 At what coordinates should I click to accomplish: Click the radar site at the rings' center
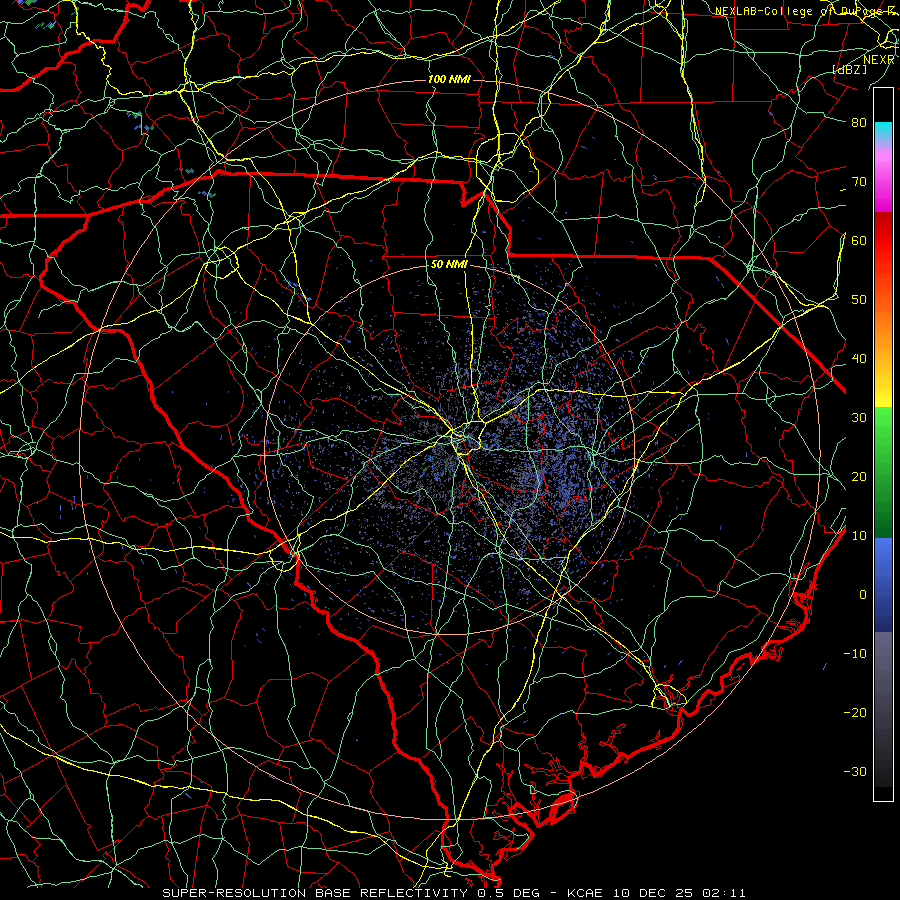[449, 449]
